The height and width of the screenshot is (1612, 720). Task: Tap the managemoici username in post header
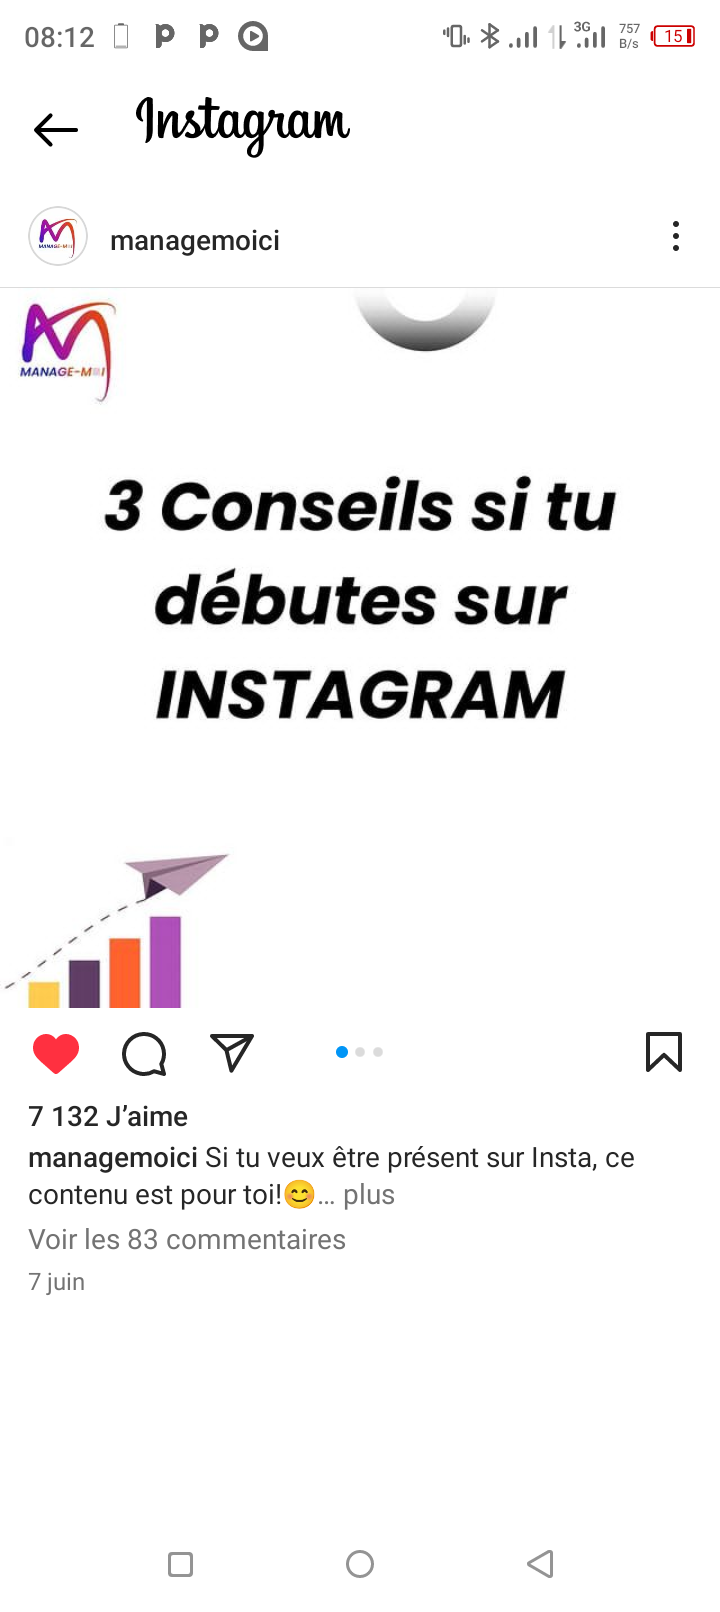195,241
